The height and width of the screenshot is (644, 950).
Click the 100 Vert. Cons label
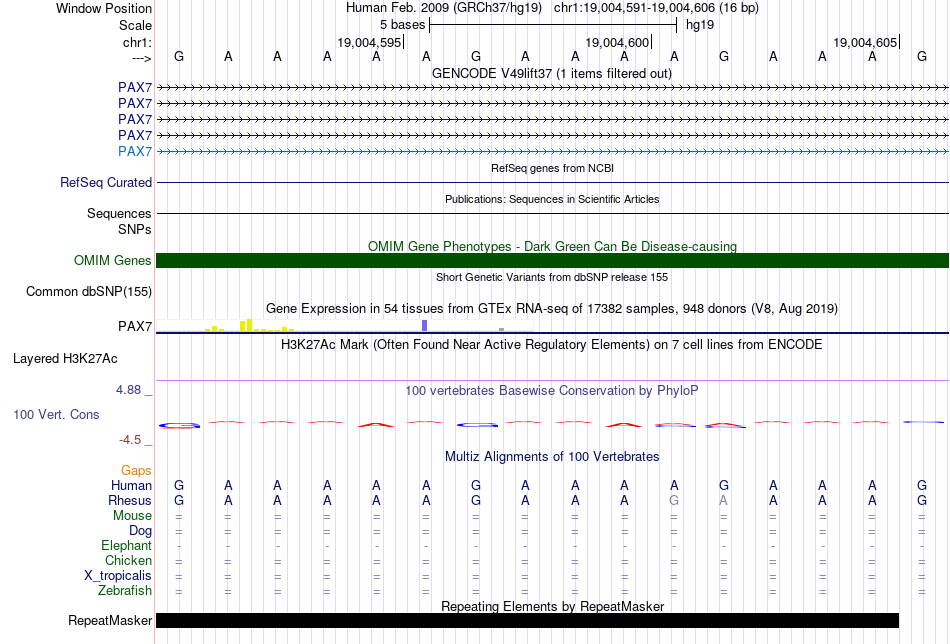[56, 415]
